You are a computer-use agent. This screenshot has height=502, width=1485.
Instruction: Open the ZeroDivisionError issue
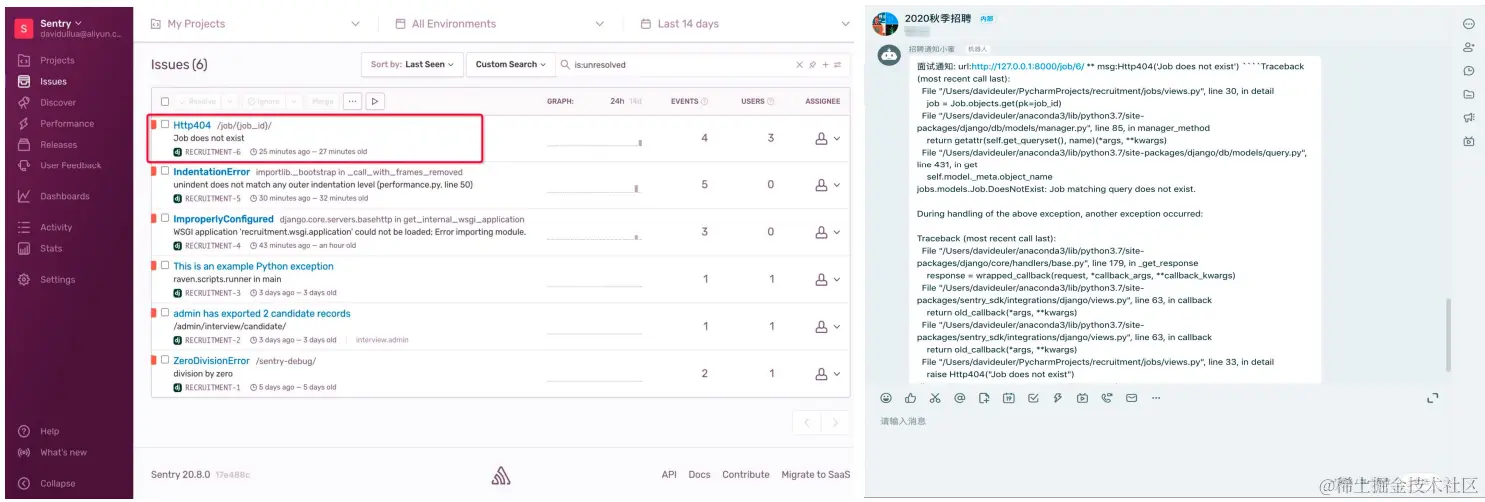tap(211, 360)
